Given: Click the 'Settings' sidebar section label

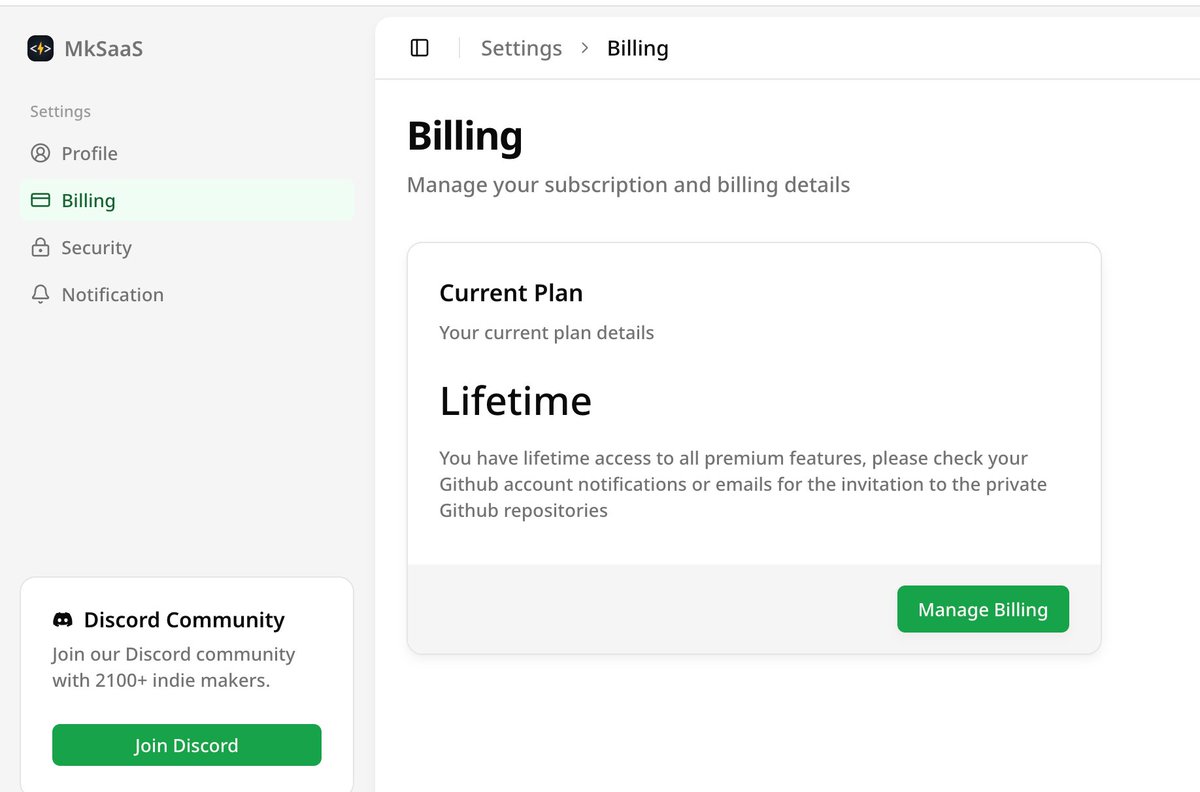Looking at the screenshot, I should (x=60, y=111).
